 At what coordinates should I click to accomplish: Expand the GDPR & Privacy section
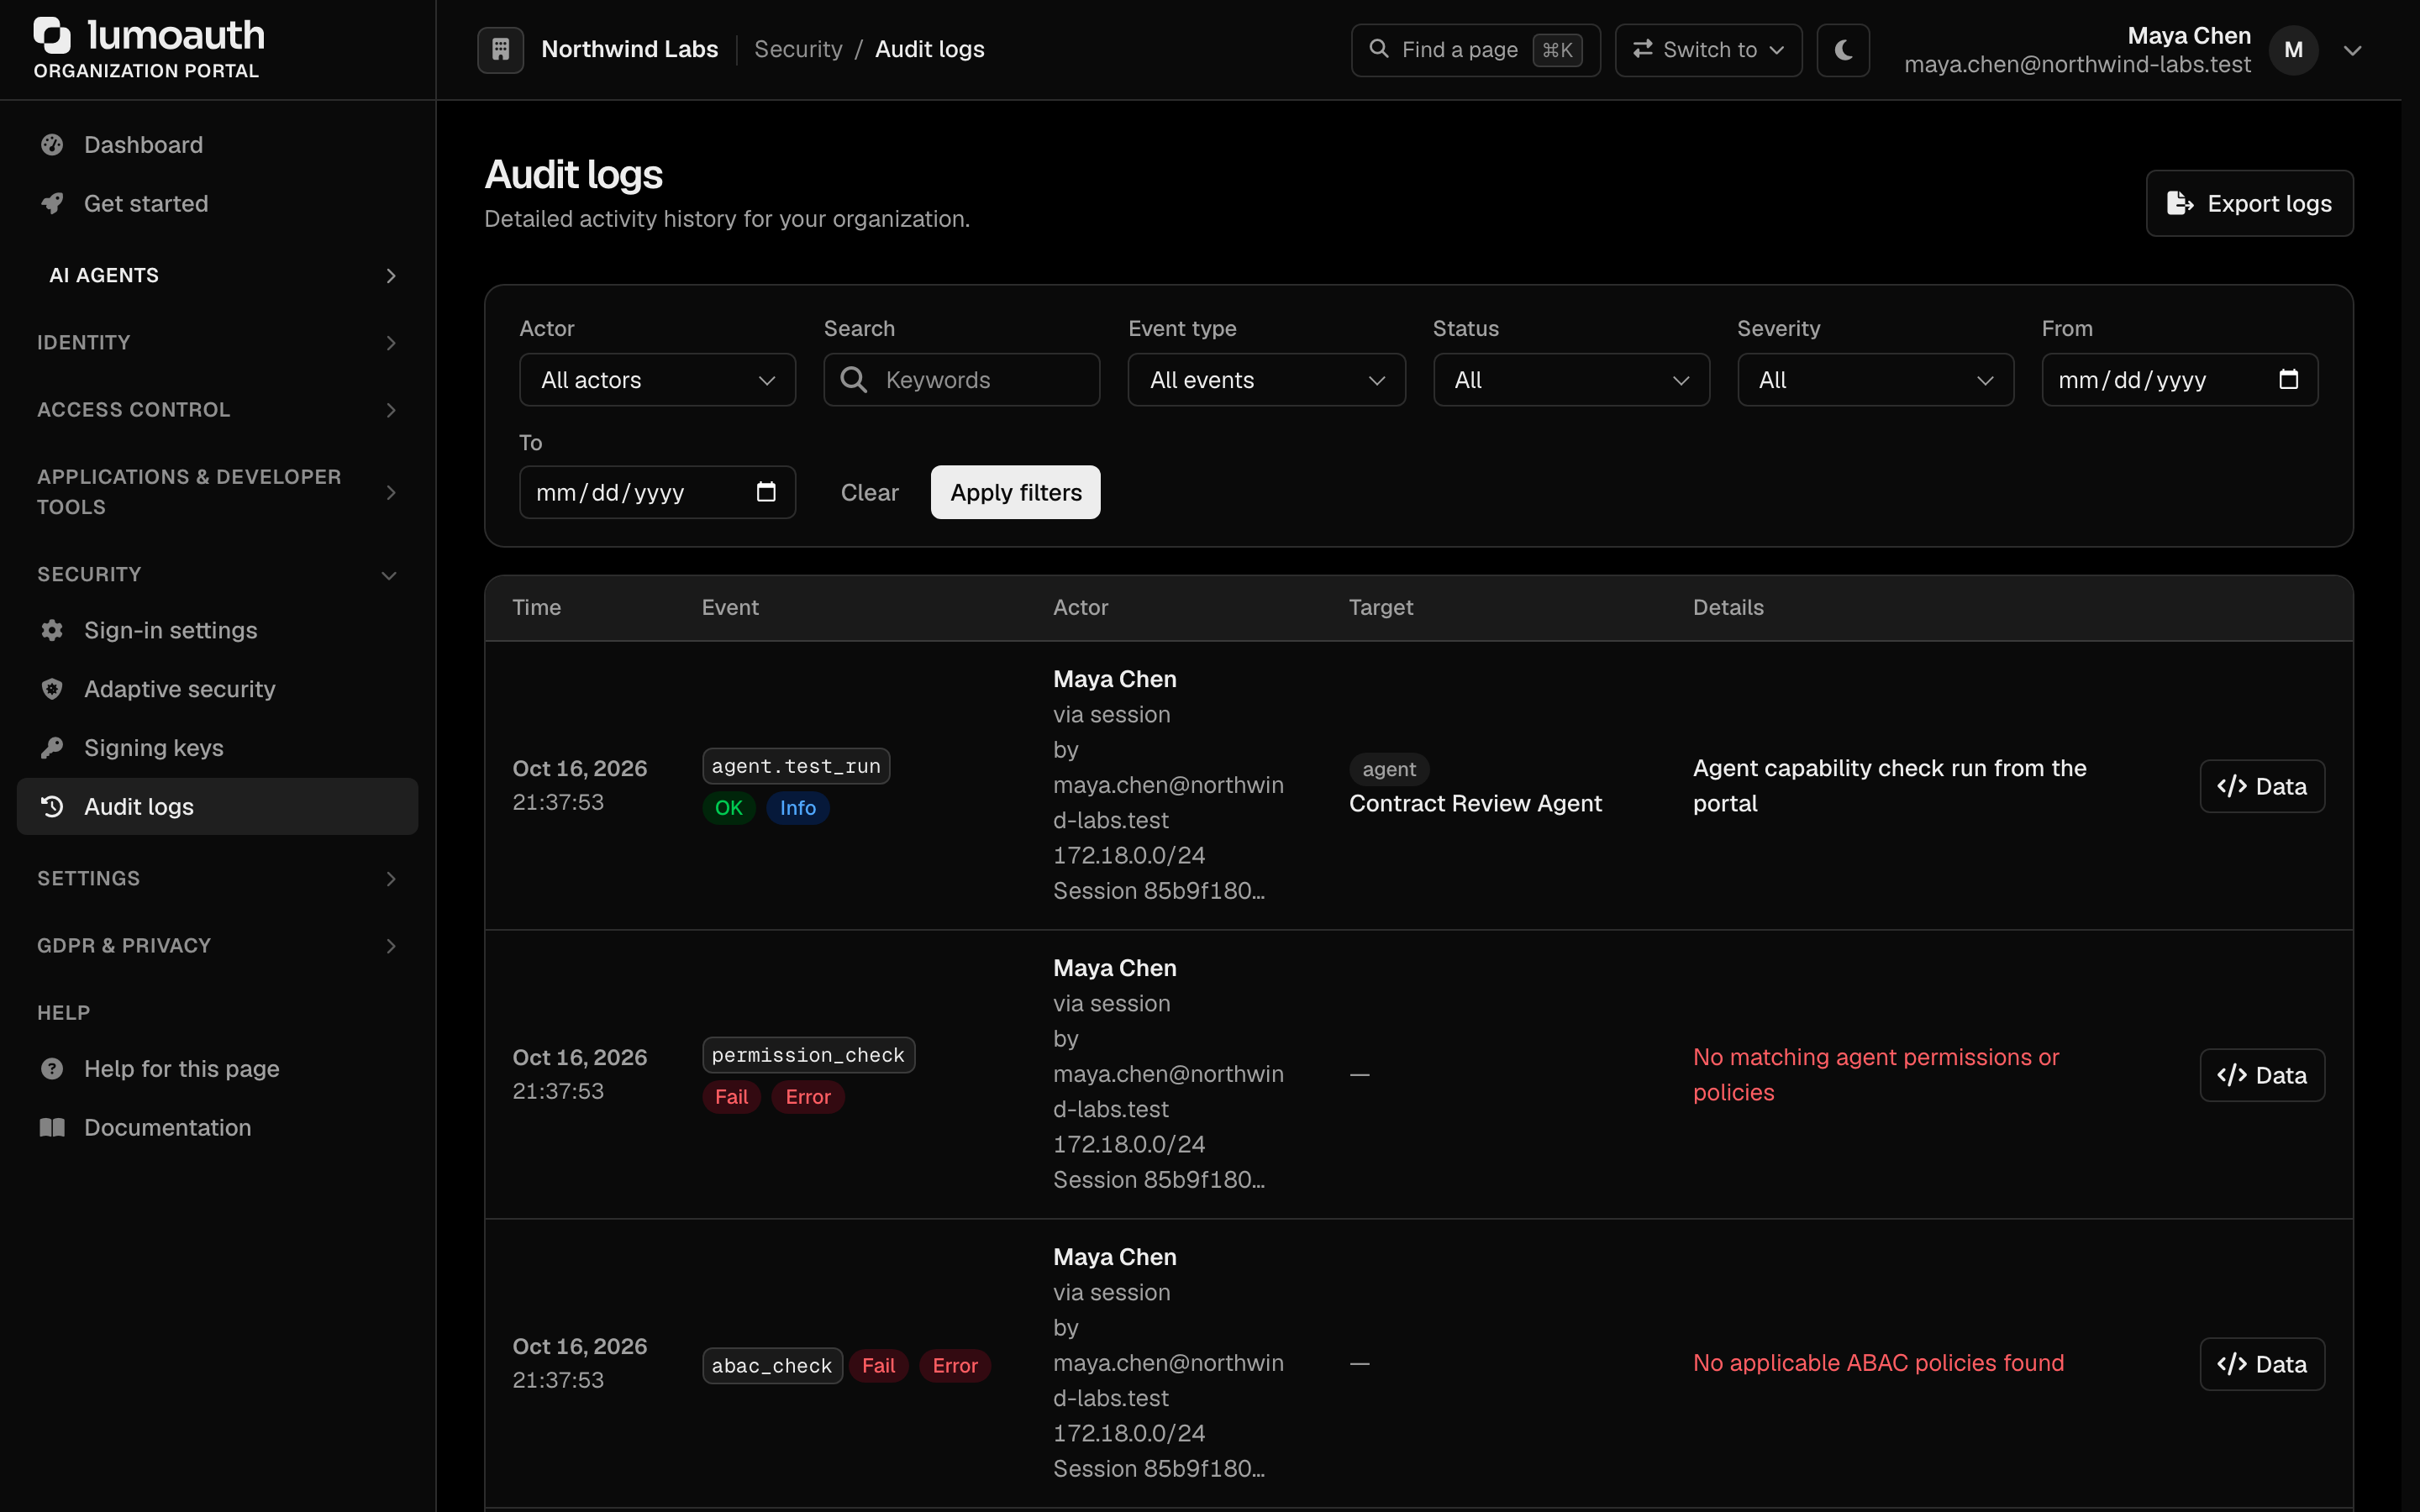217,945
